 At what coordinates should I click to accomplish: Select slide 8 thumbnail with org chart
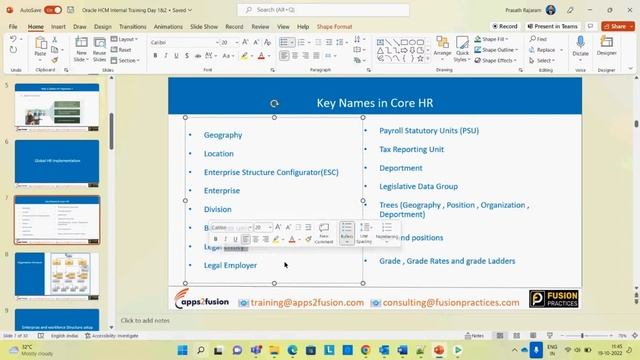(x=57, y=274)
